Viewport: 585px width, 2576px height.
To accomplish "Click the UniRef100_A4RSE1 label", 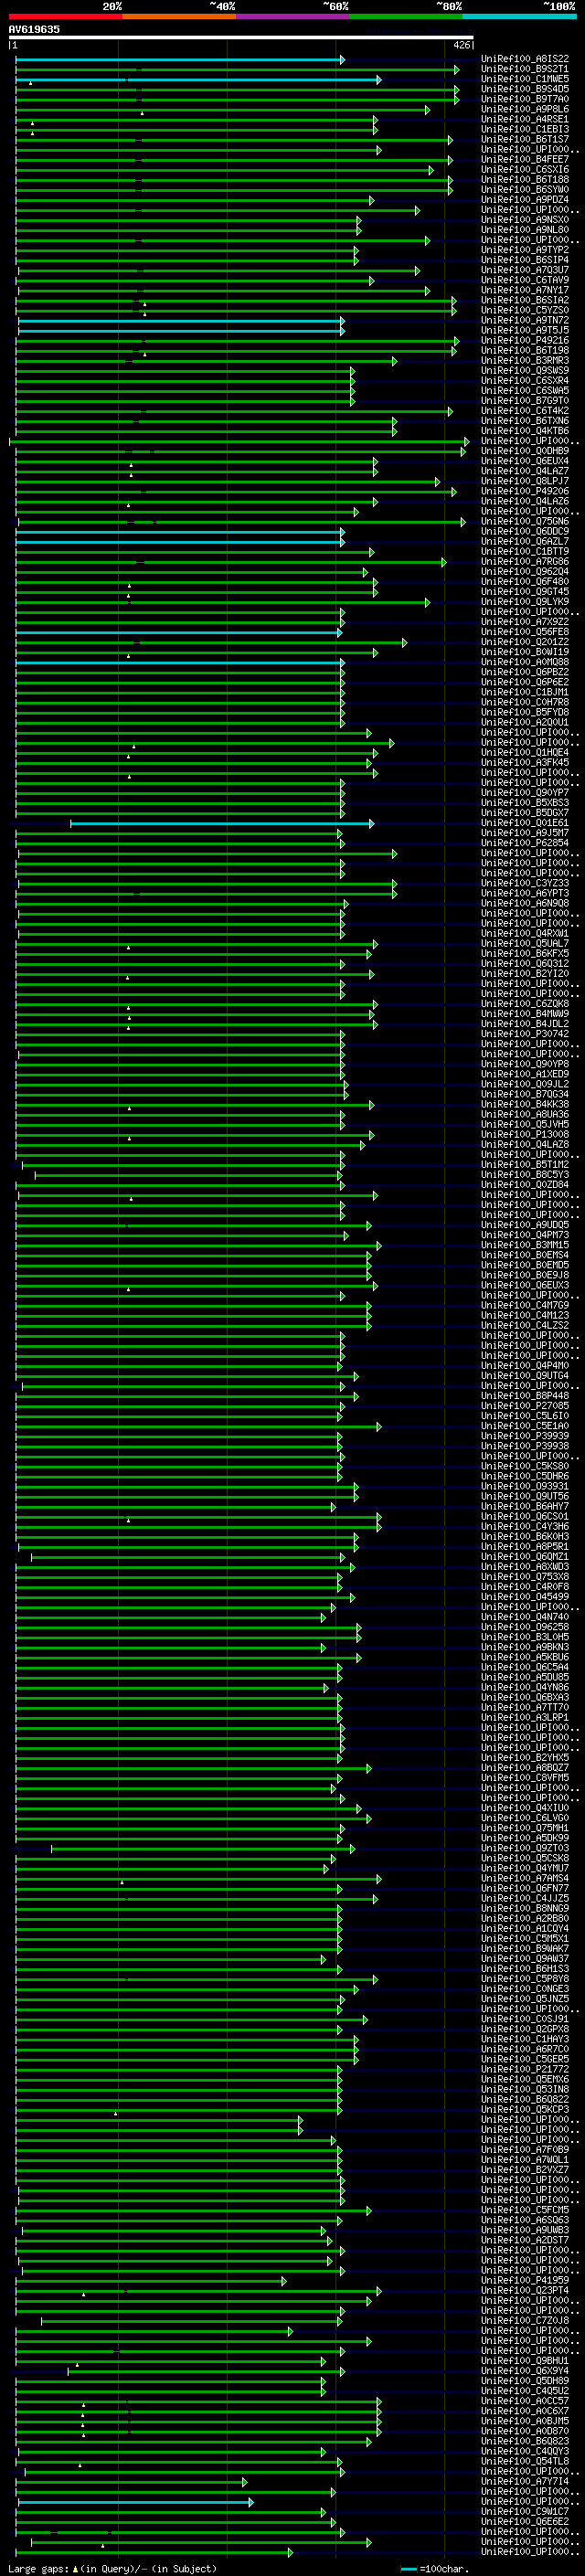I will [x=525, y=119].
